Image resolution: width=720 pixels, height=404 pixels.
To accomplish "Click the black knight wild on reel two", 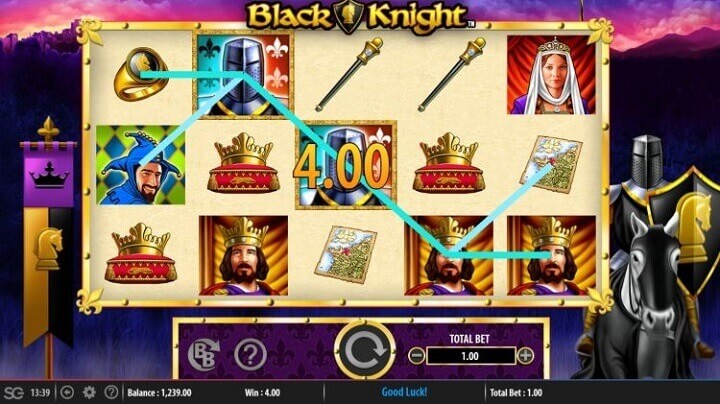I will tap(243, 75).
